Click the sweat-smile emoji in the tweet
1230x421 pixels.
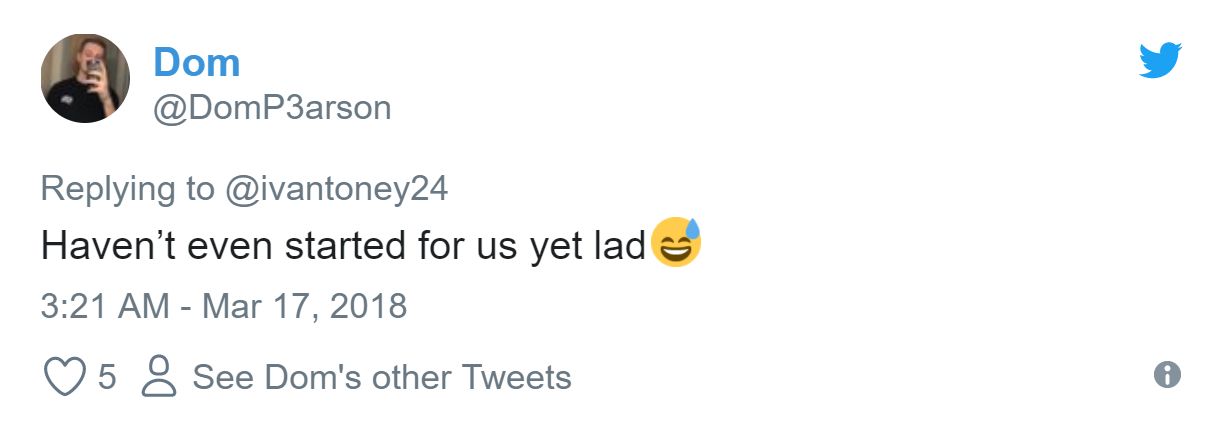click(676, 243)
